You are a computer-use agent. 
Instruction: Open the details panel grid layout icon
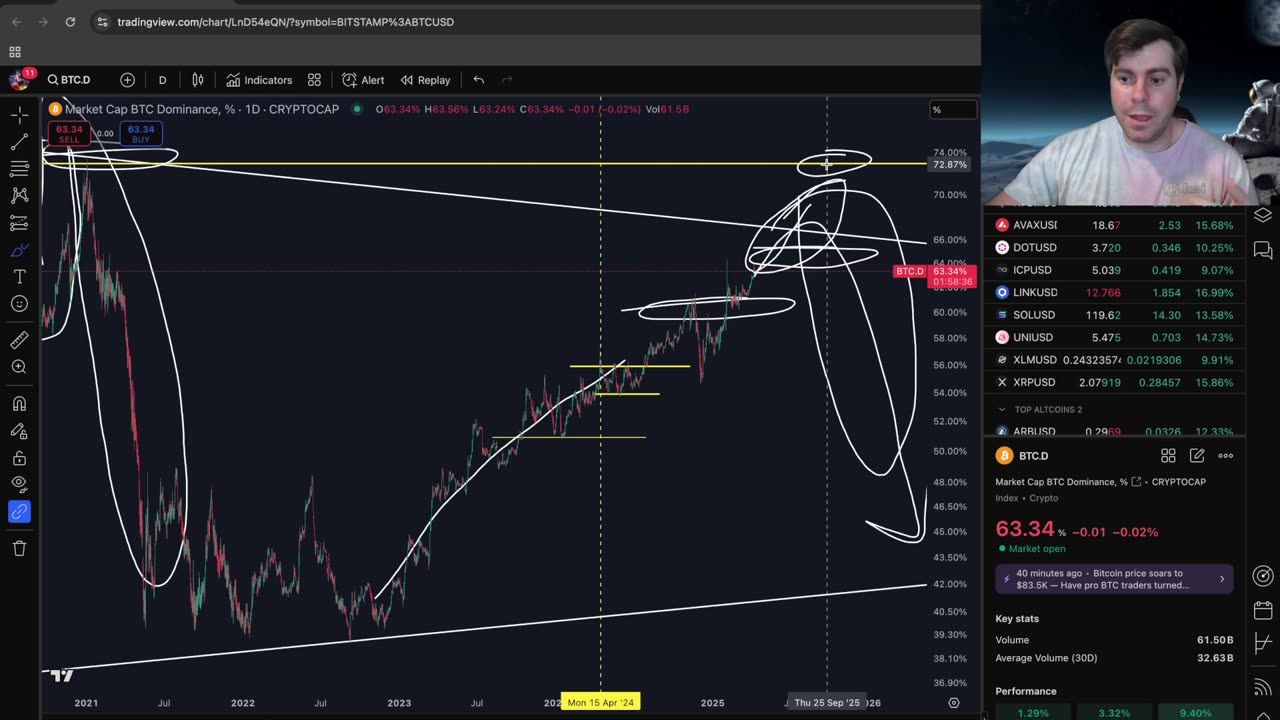1167,456
